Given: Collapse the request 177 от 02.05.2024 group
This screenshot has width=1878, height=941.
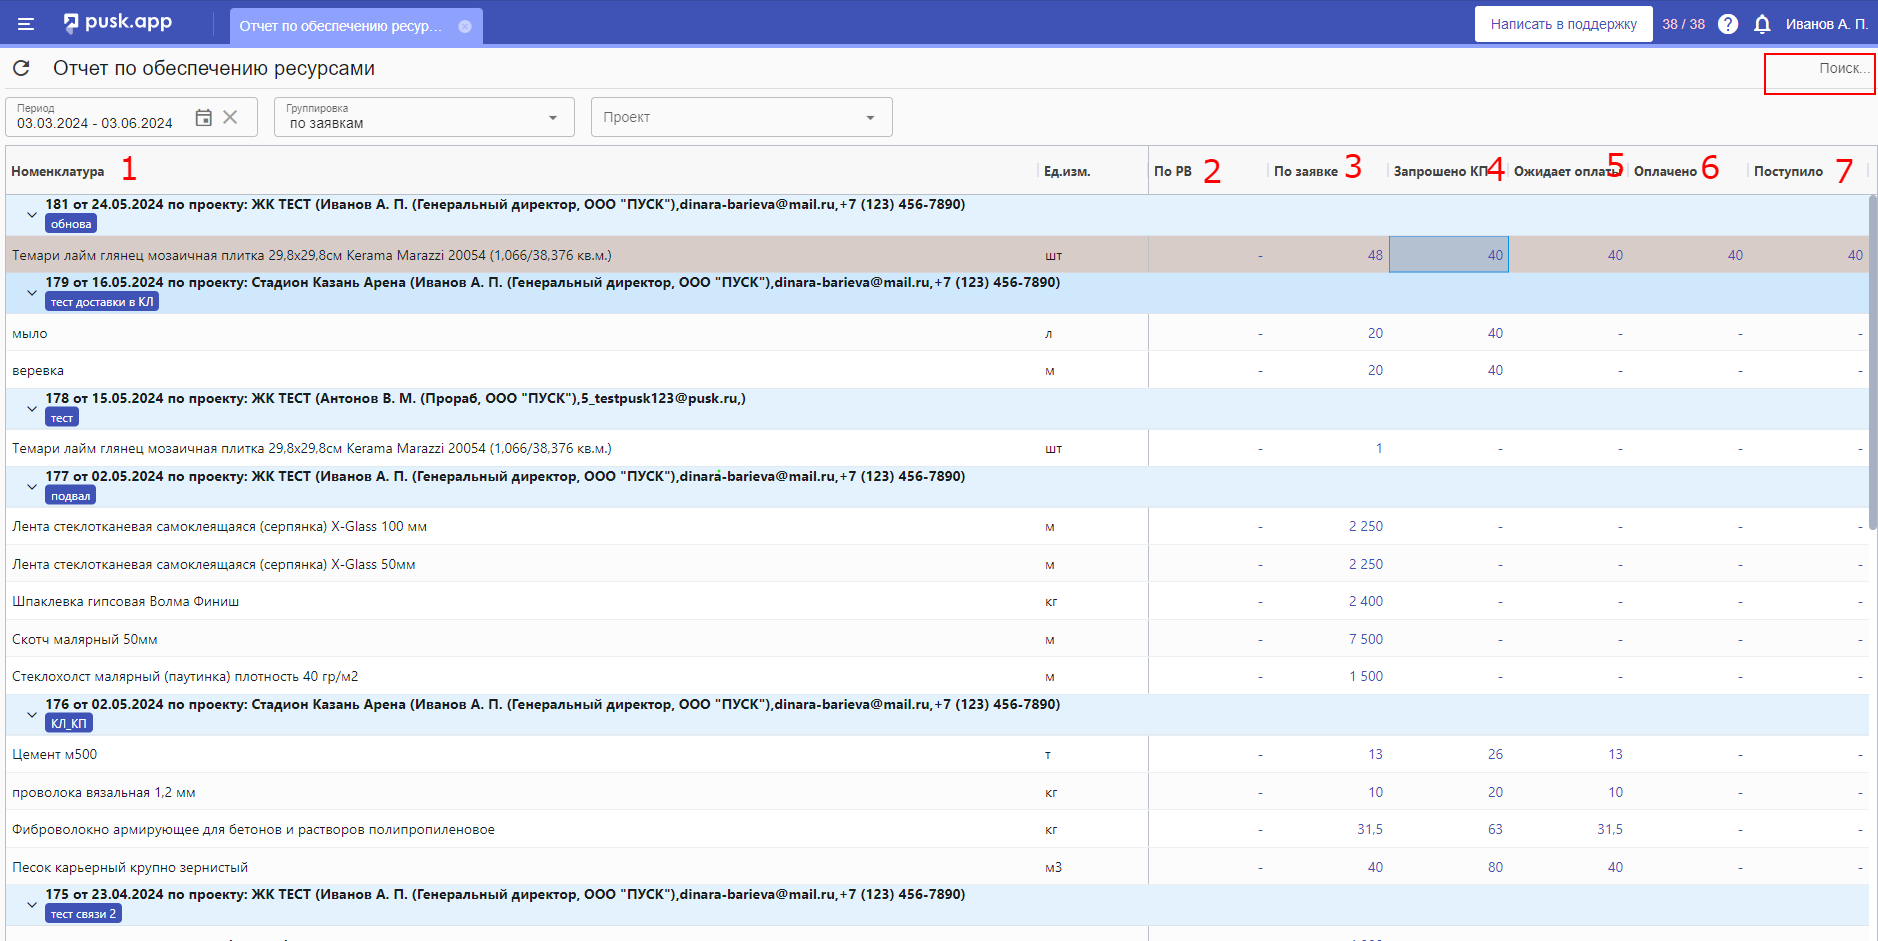Looking at the screenshot, I should (x=32, y=486).
